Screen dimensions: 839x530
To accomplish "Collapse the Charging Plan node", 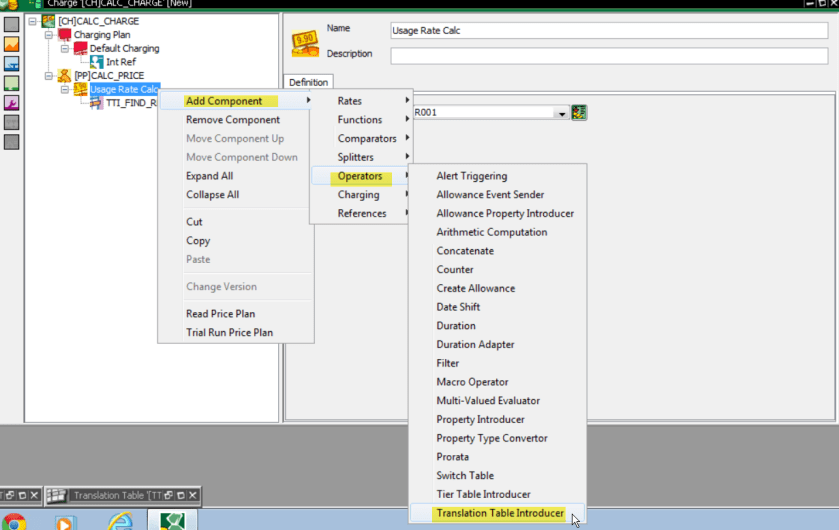I will [x=49, y=35].
